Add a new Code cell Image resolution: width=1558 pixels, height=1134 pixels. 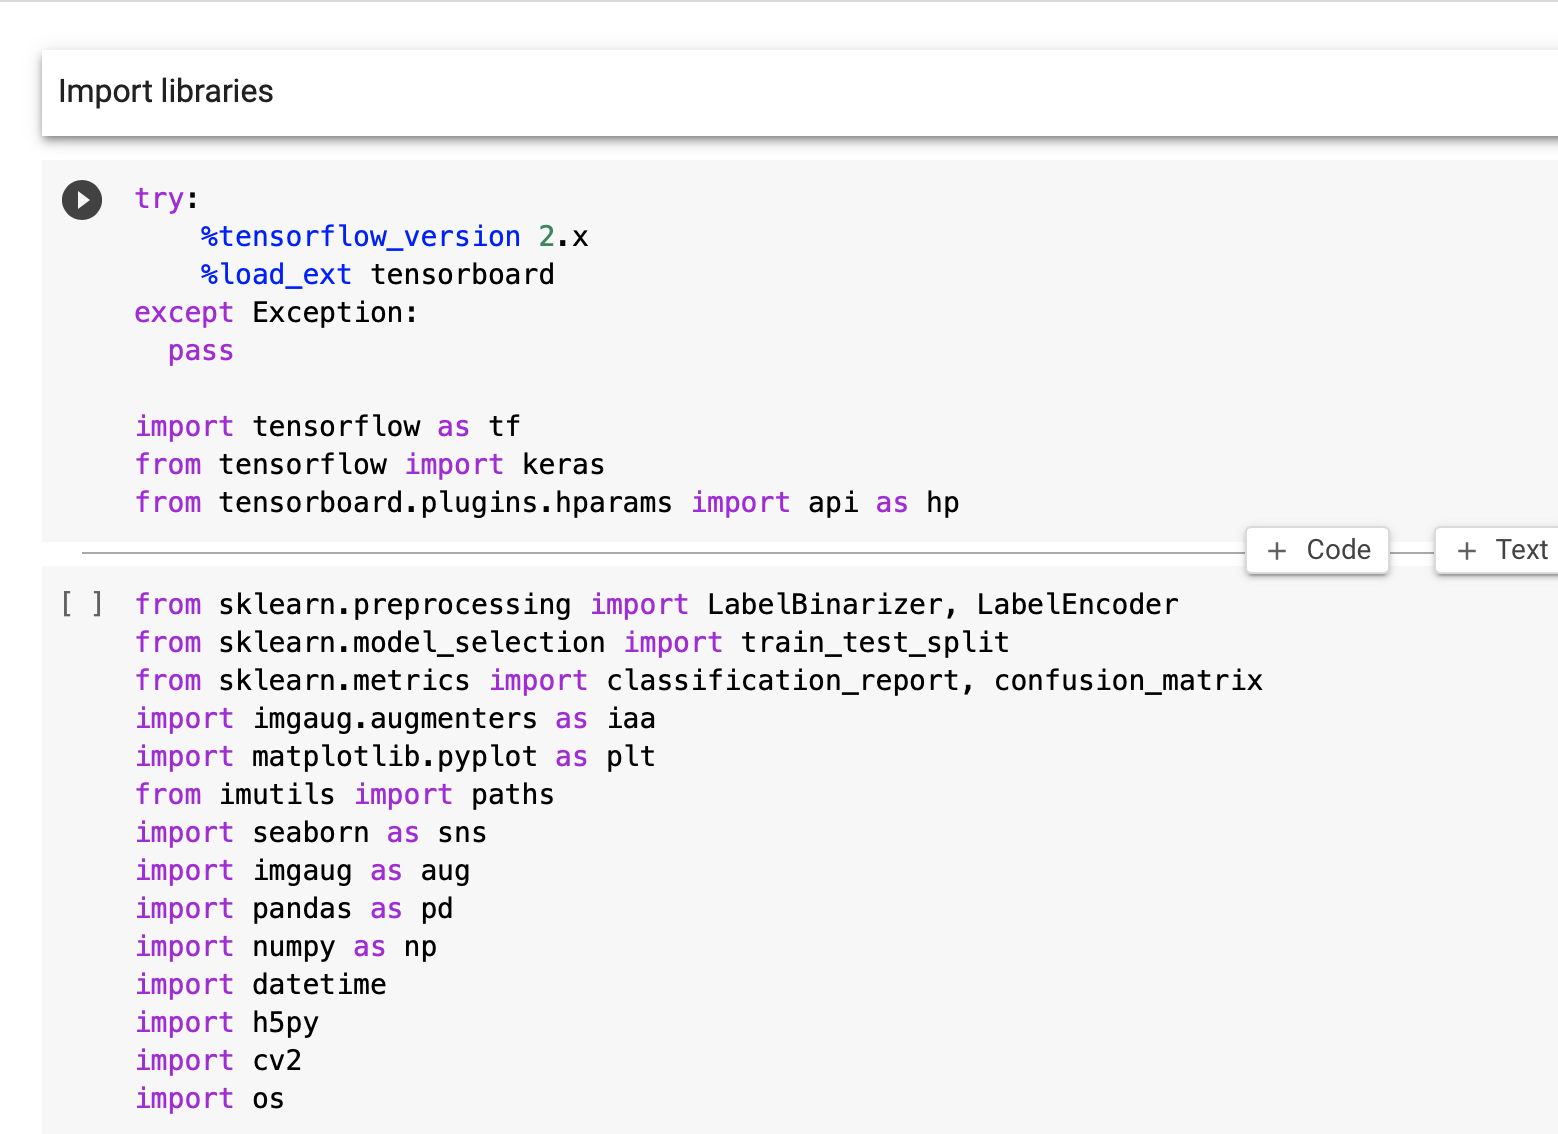click(x=1317, y=550)
